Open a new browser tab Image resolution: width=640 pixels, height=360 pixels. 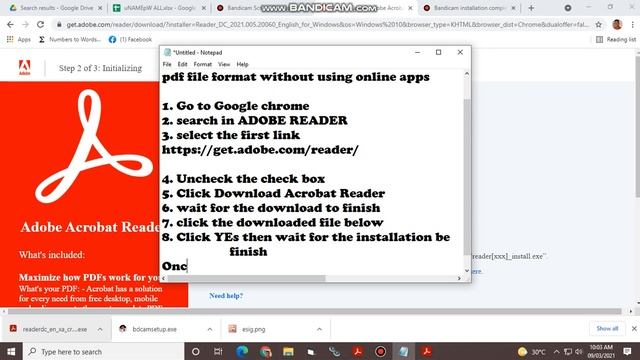click(531, 8)
